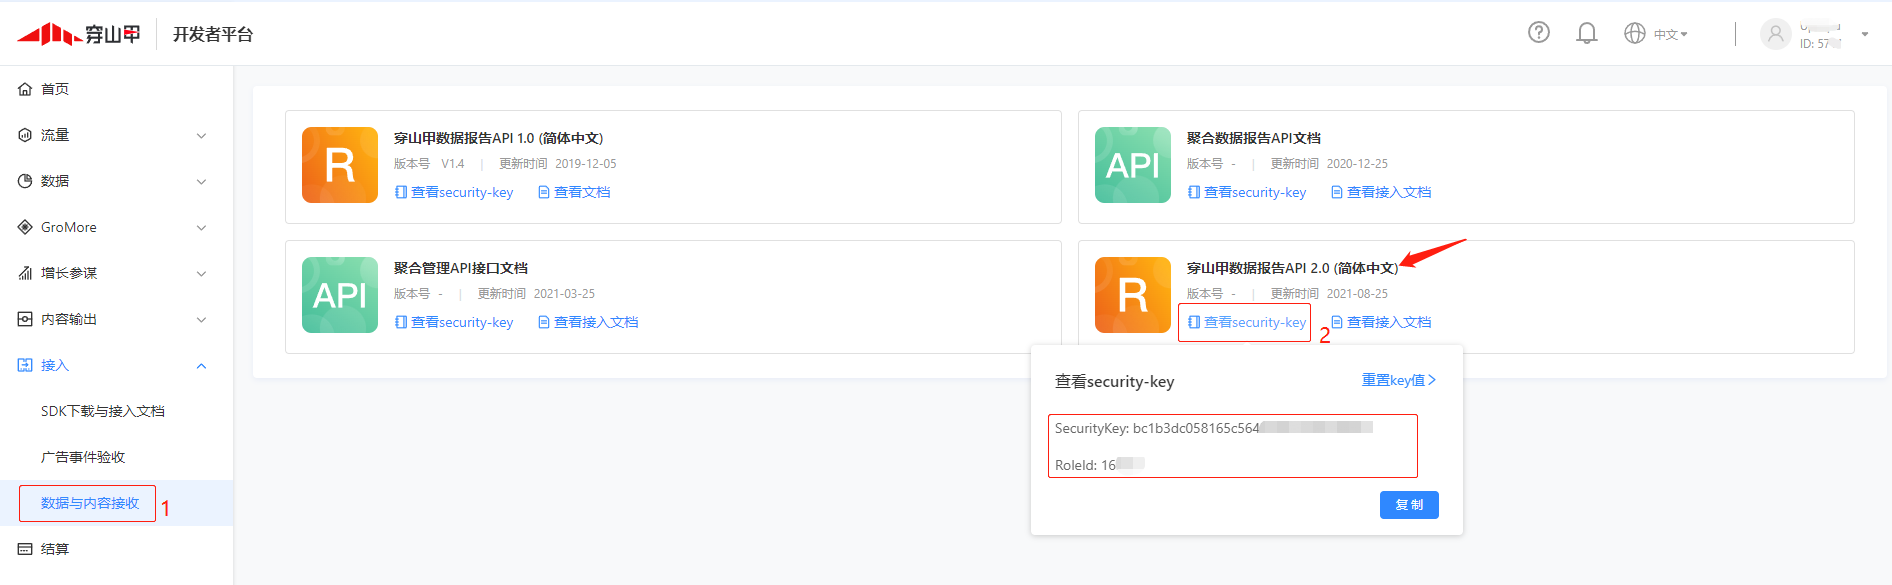Click the user ID text in header

1820,44
